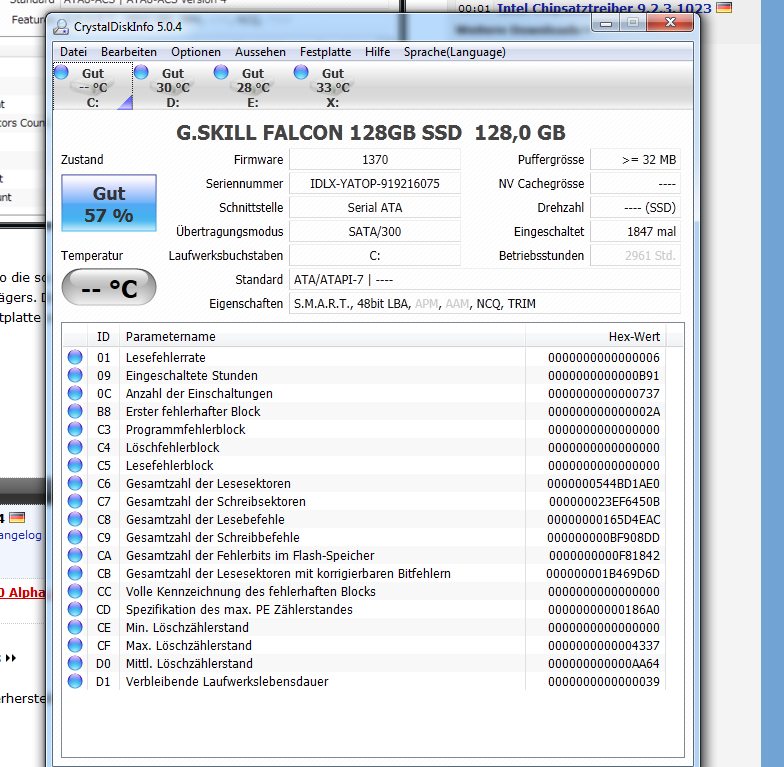Open Intel Chipsatztreiber link in background browser

click(604, 8)
